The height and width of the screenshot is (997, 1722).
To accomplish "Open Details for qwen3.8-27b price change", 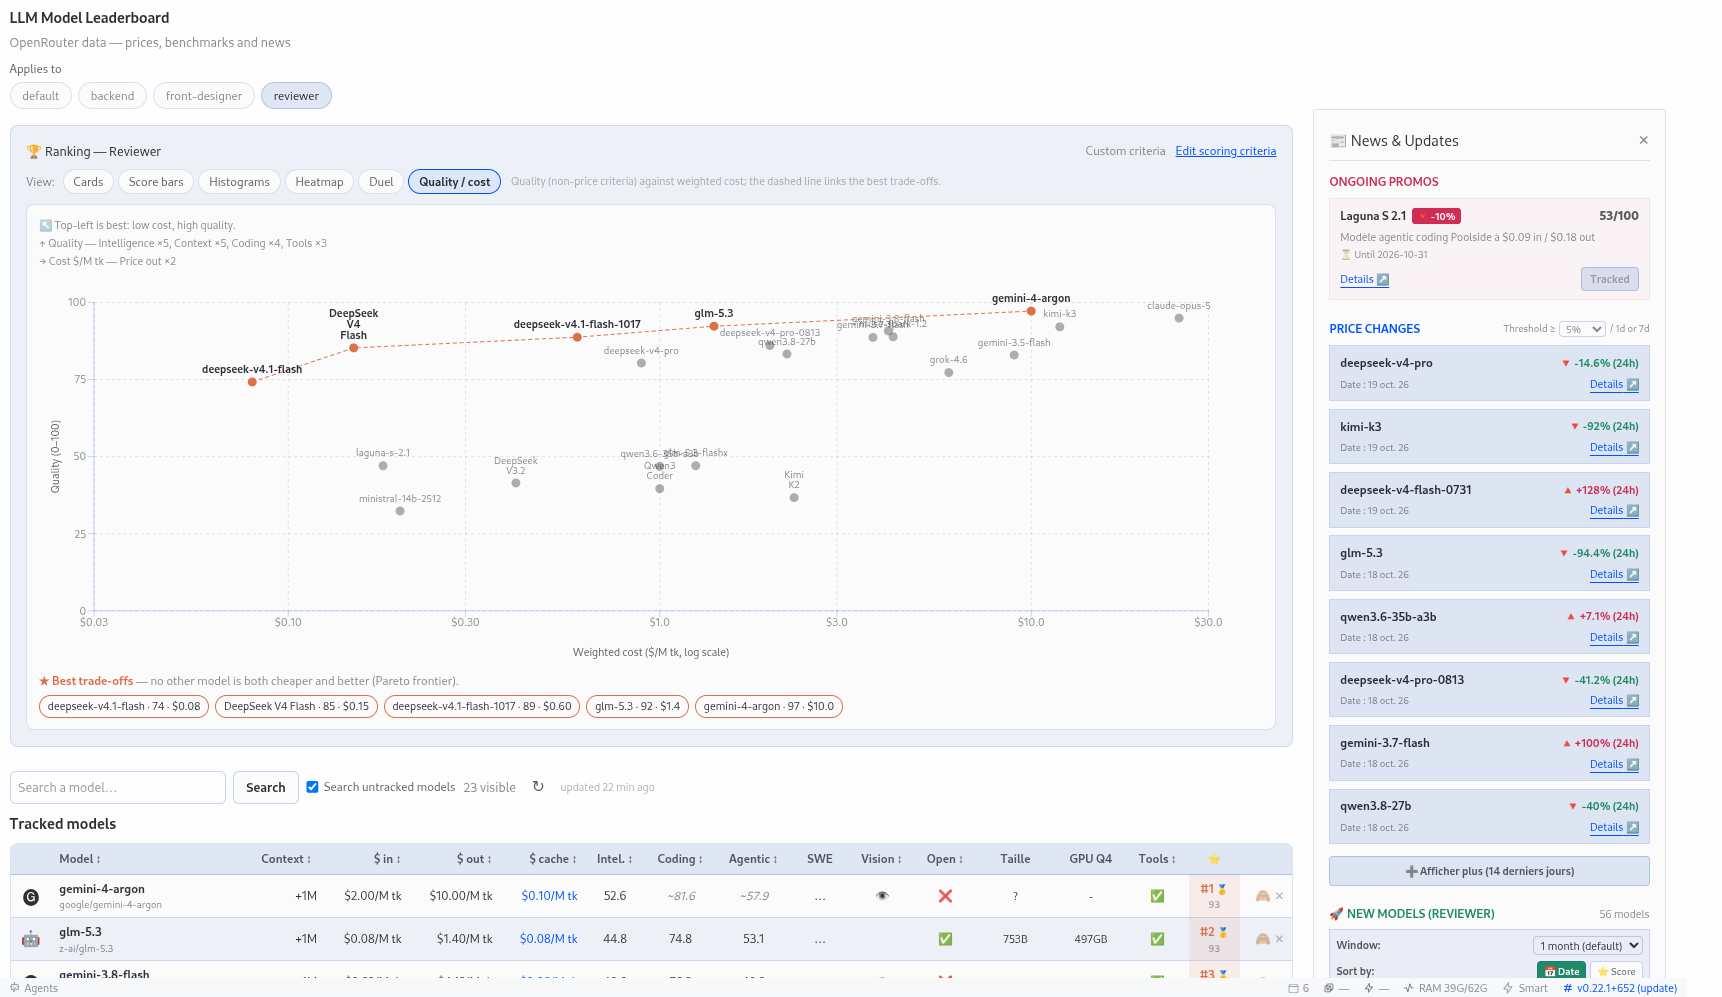I will [x=1614, y=828].
